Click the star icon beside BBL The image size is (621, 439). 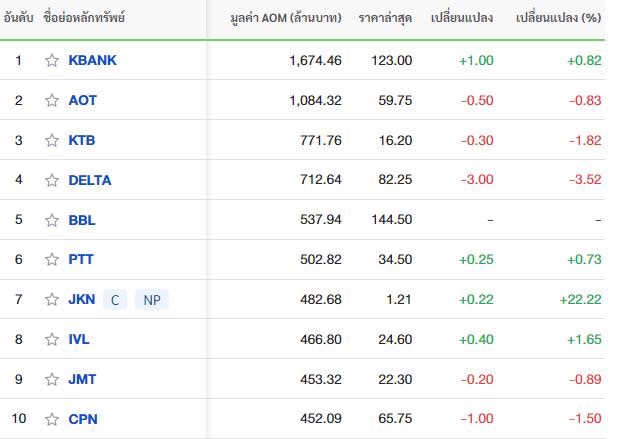pos(52,220)
